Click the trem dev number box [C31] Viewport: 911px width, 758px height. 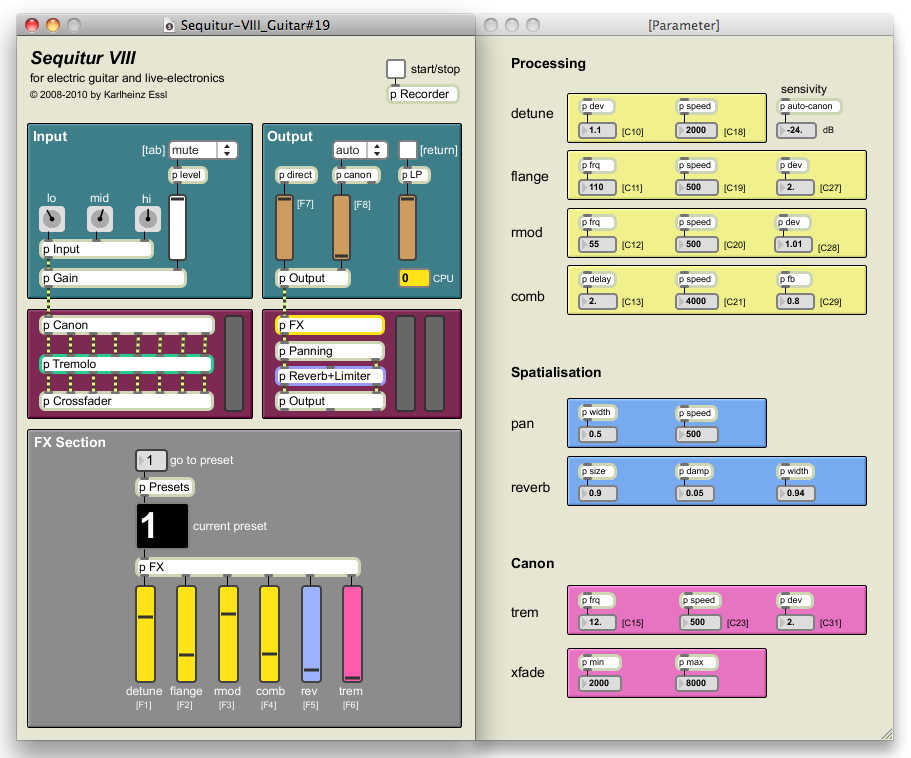pyautogui.click(x=795, y=623)
